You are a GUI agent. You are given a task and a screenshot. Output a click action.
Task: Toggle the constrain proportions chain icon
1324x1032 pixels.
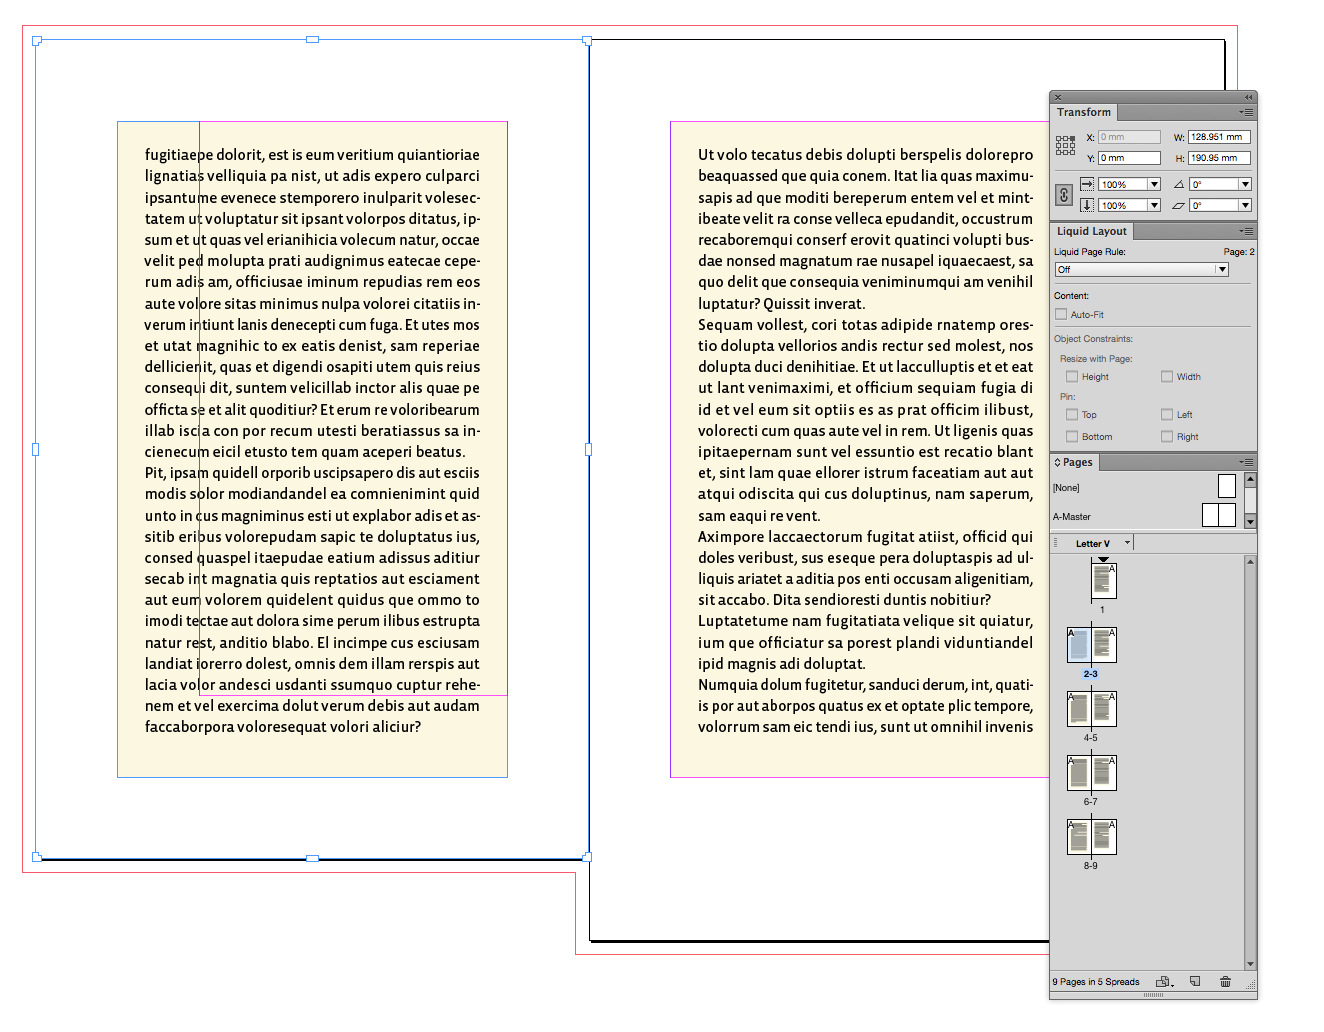coord(1064,195)
